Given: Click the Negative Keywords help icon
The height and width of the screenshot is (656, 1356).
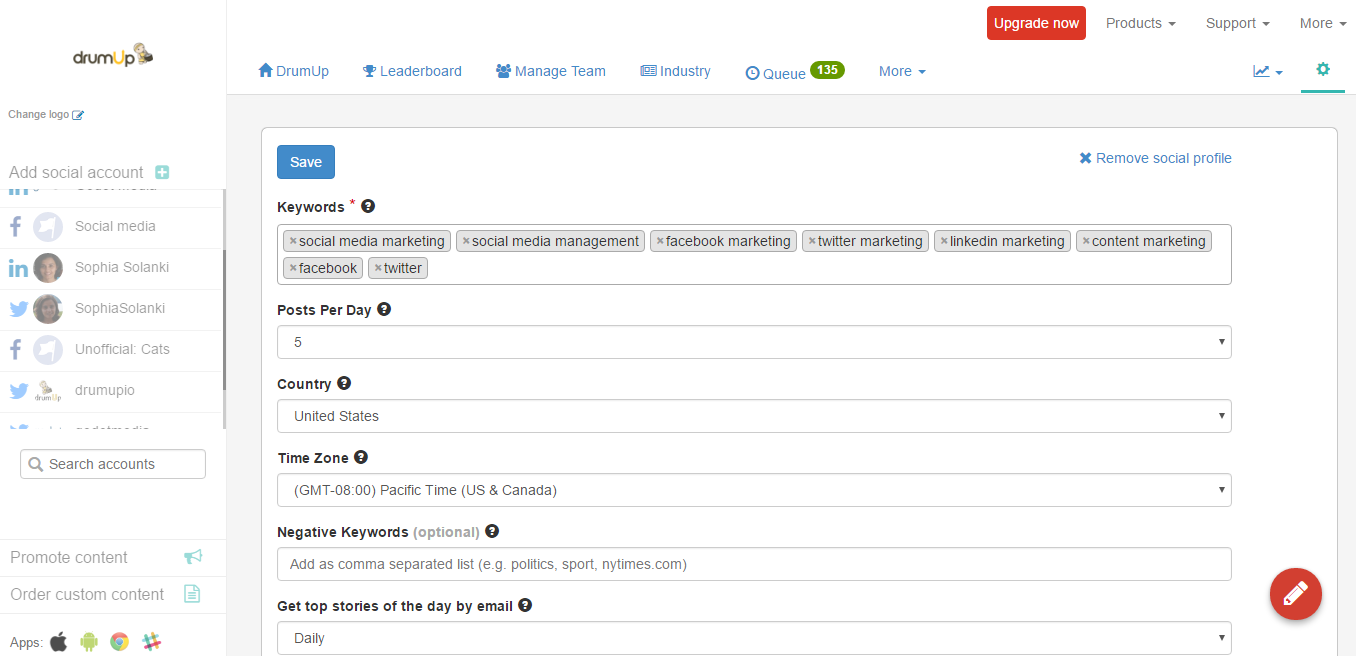Looking at the screenshot, I should click(492, 531).
